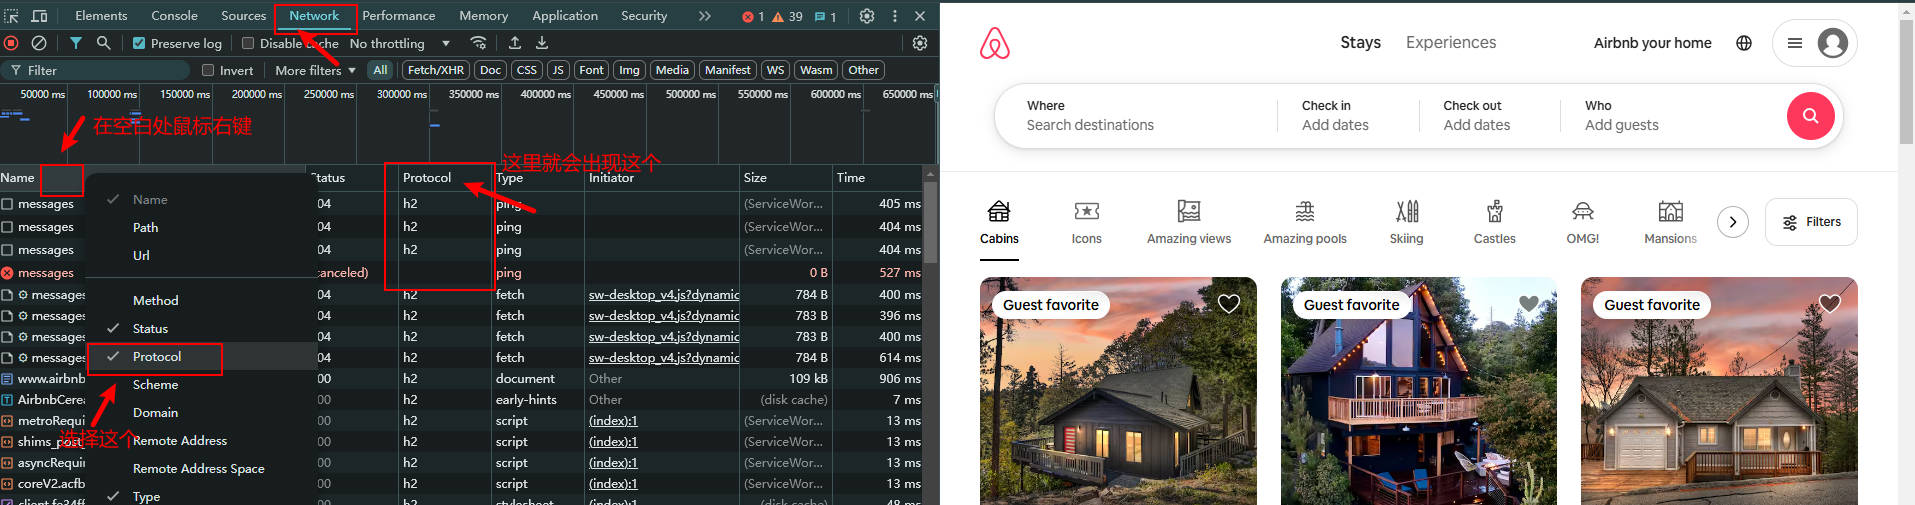
Task: Click the Airbnb logo icon
Action: pyautogui.click(x=994, y=43)
